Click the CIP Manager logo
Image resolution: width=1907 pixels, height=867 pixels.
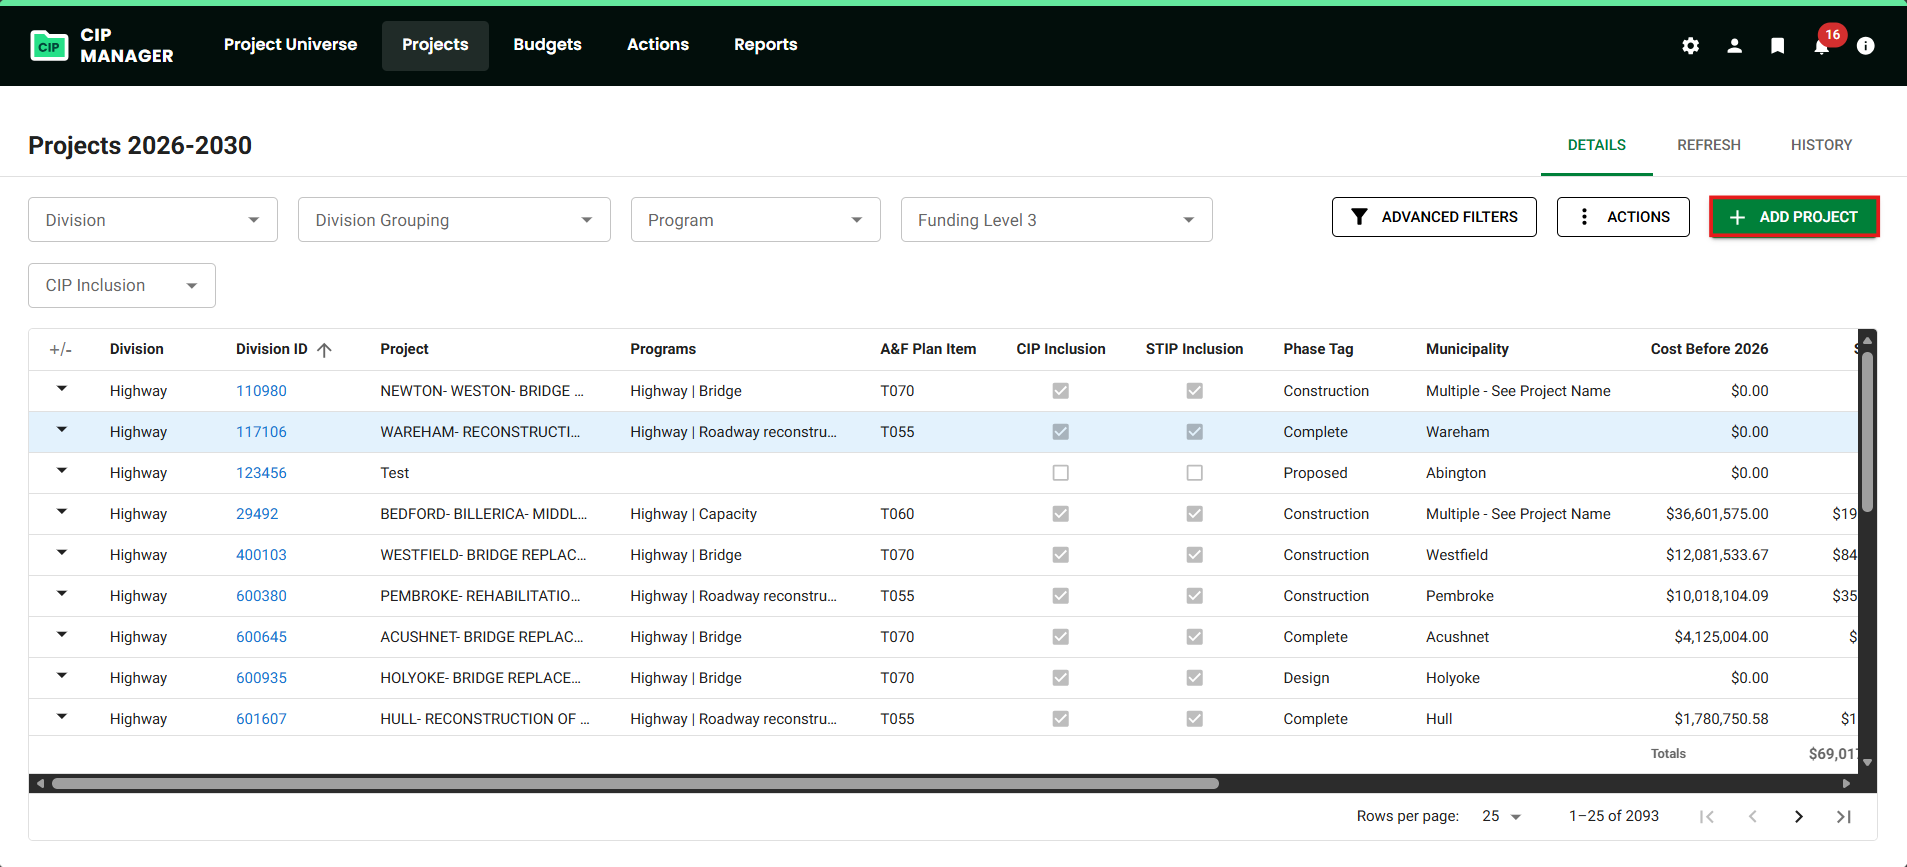[102, 46]
